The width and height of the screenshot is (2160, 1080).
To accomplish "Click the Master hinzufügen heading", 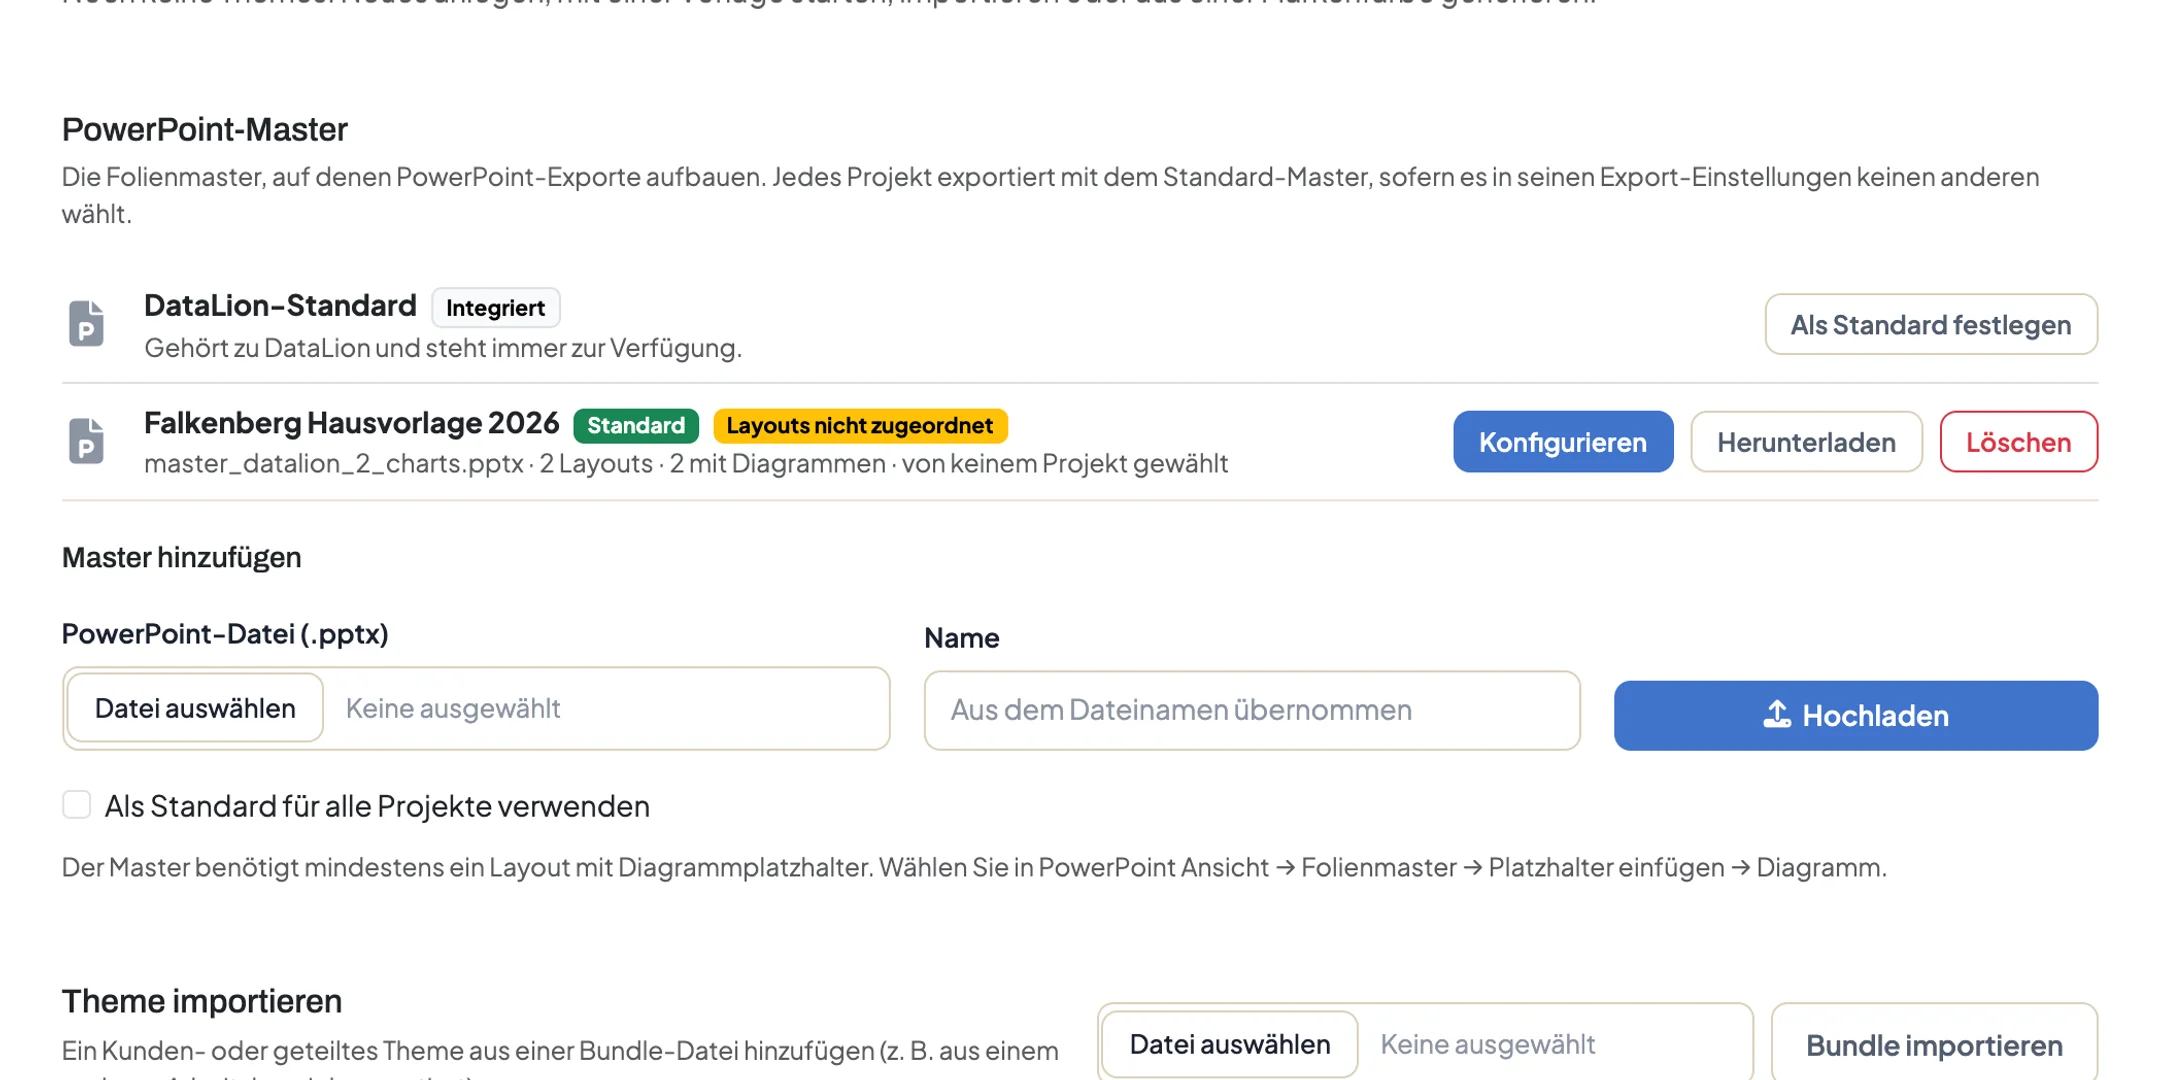I will pyautogui.click(x=181, y=557).
